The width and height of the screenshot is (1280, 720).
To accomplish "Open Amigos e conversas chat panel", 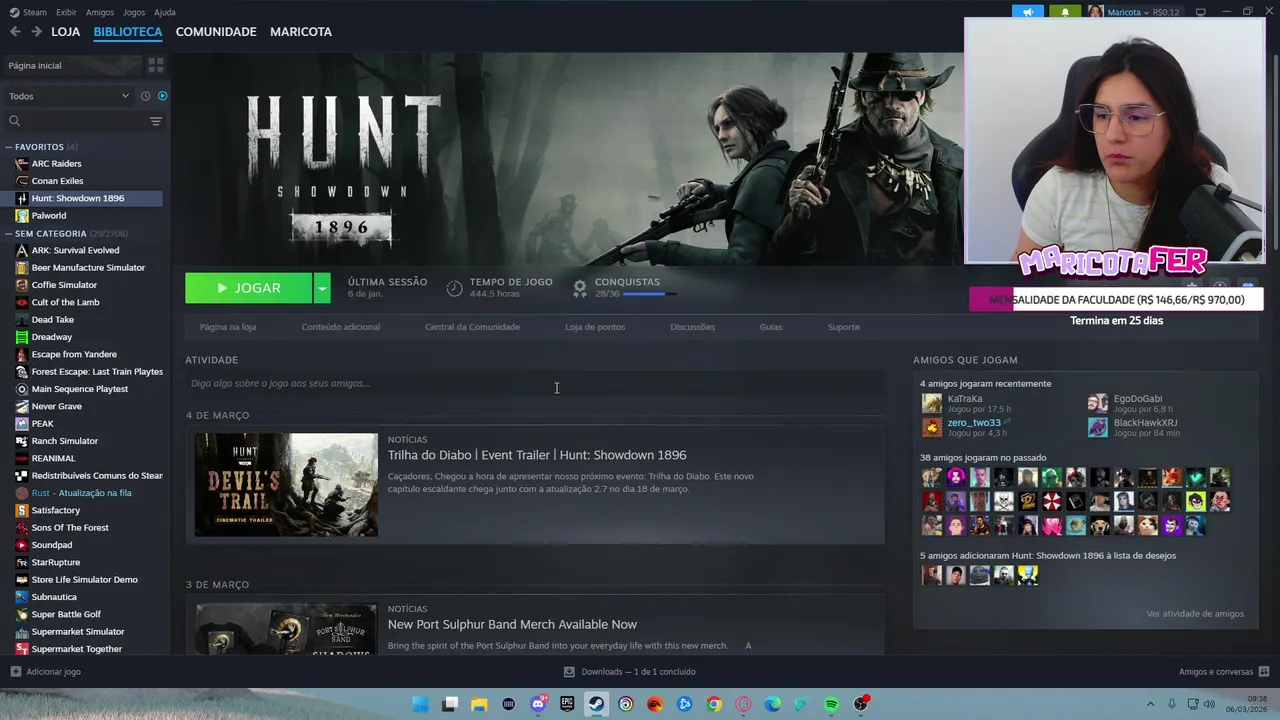I will [x=1224, y=672].
